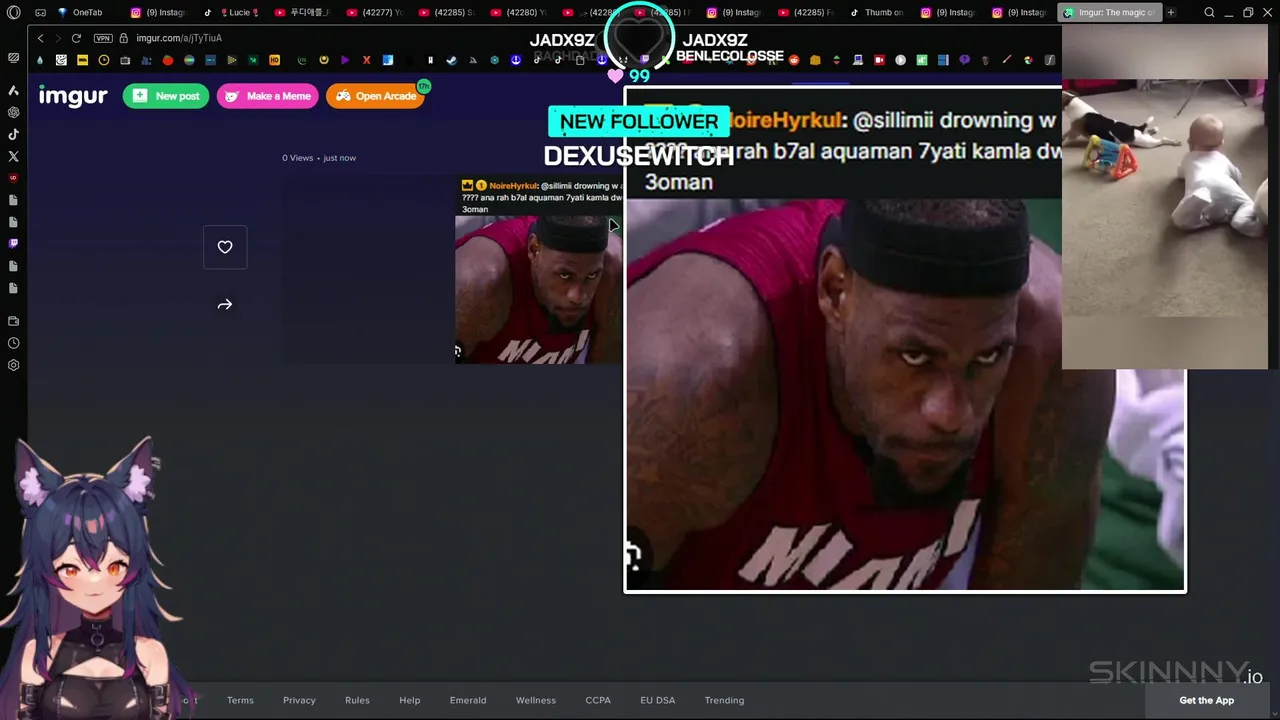This screenshot has width=1280, height=720.
Task: Open the Rules footer link
Action: click(x=357, y=700)
